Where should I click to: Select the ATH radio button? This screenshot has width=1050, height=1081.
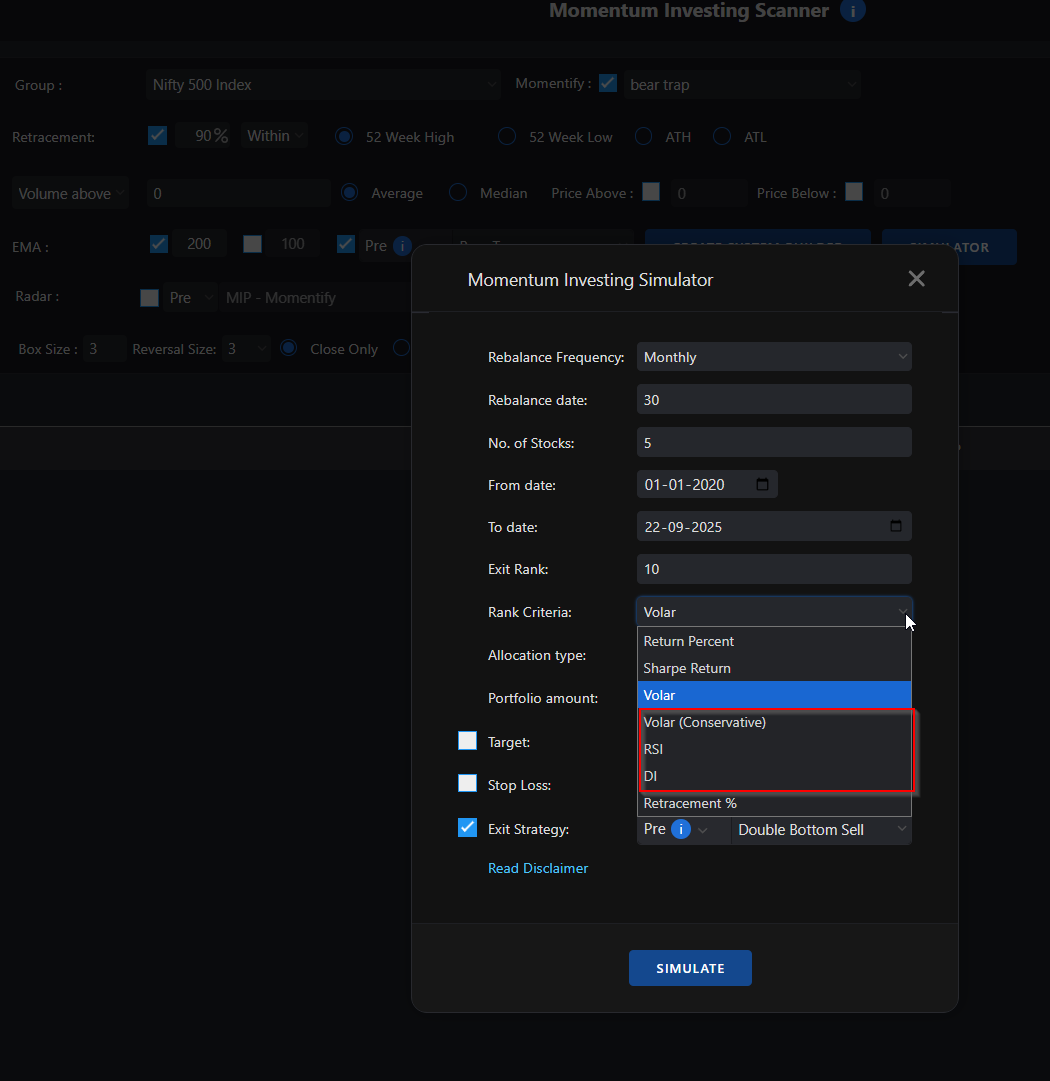(643, 137)
